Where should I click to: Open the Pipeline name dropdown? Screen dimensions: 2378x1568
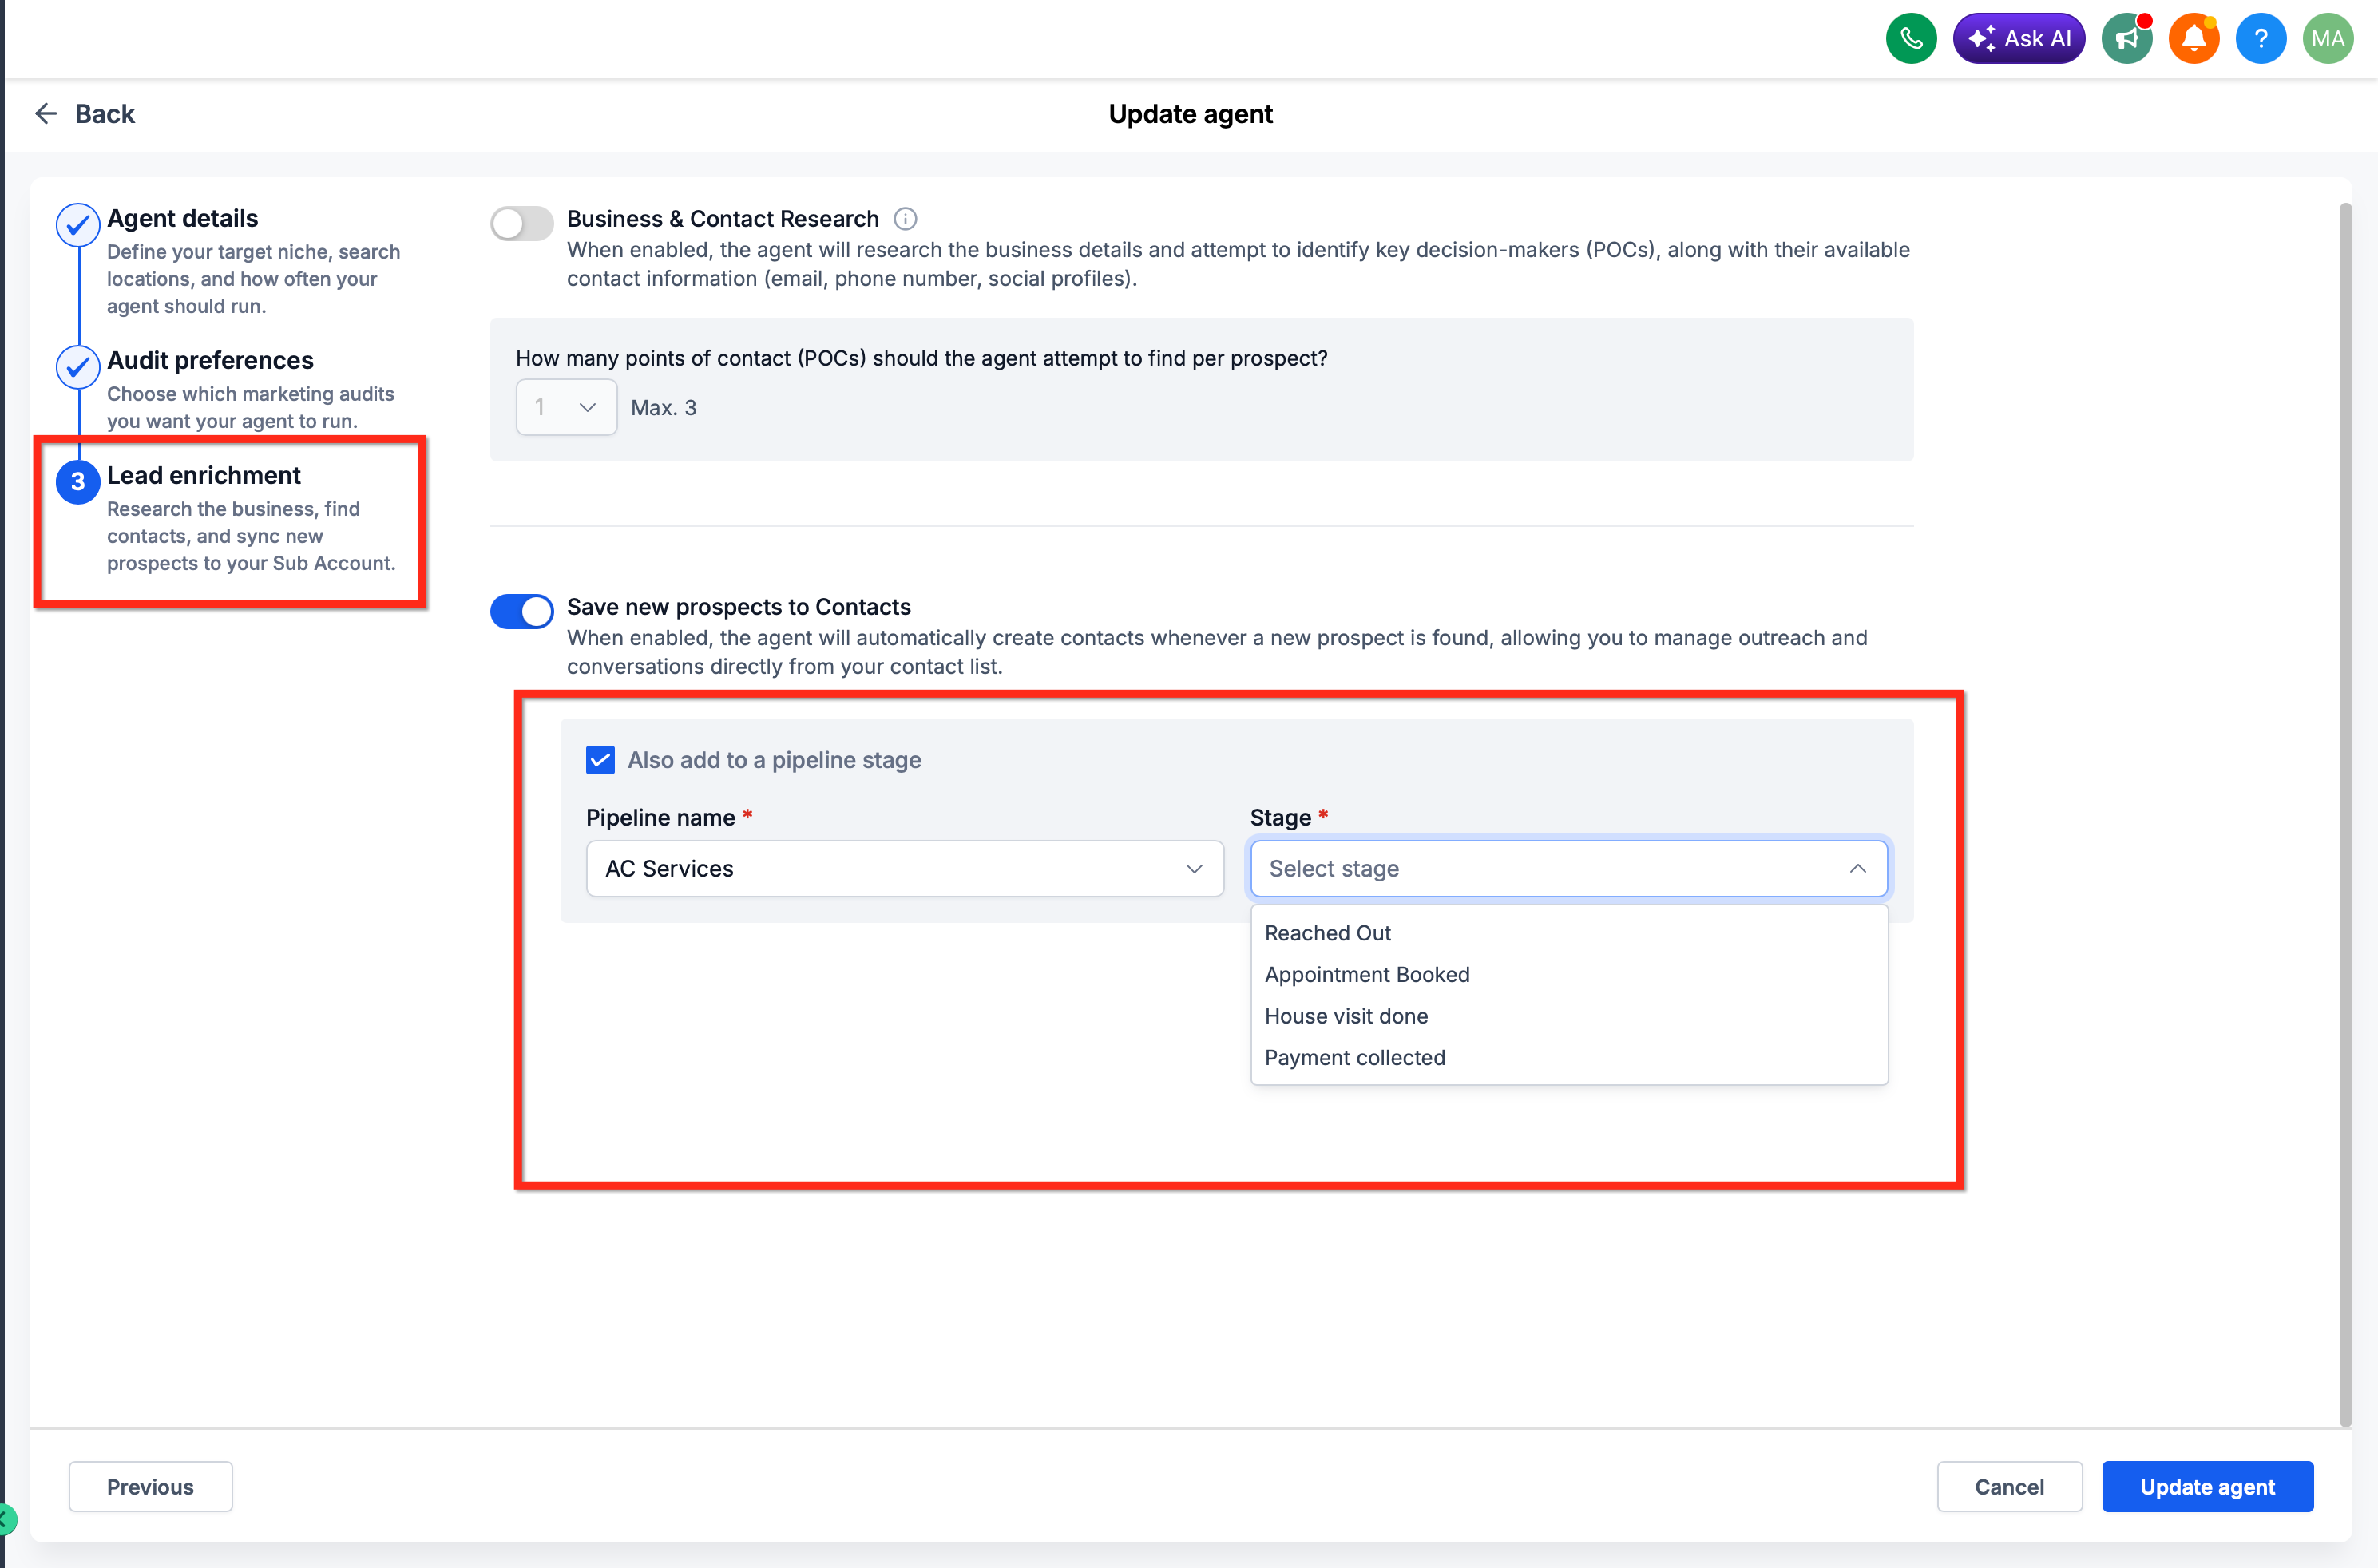904,868
